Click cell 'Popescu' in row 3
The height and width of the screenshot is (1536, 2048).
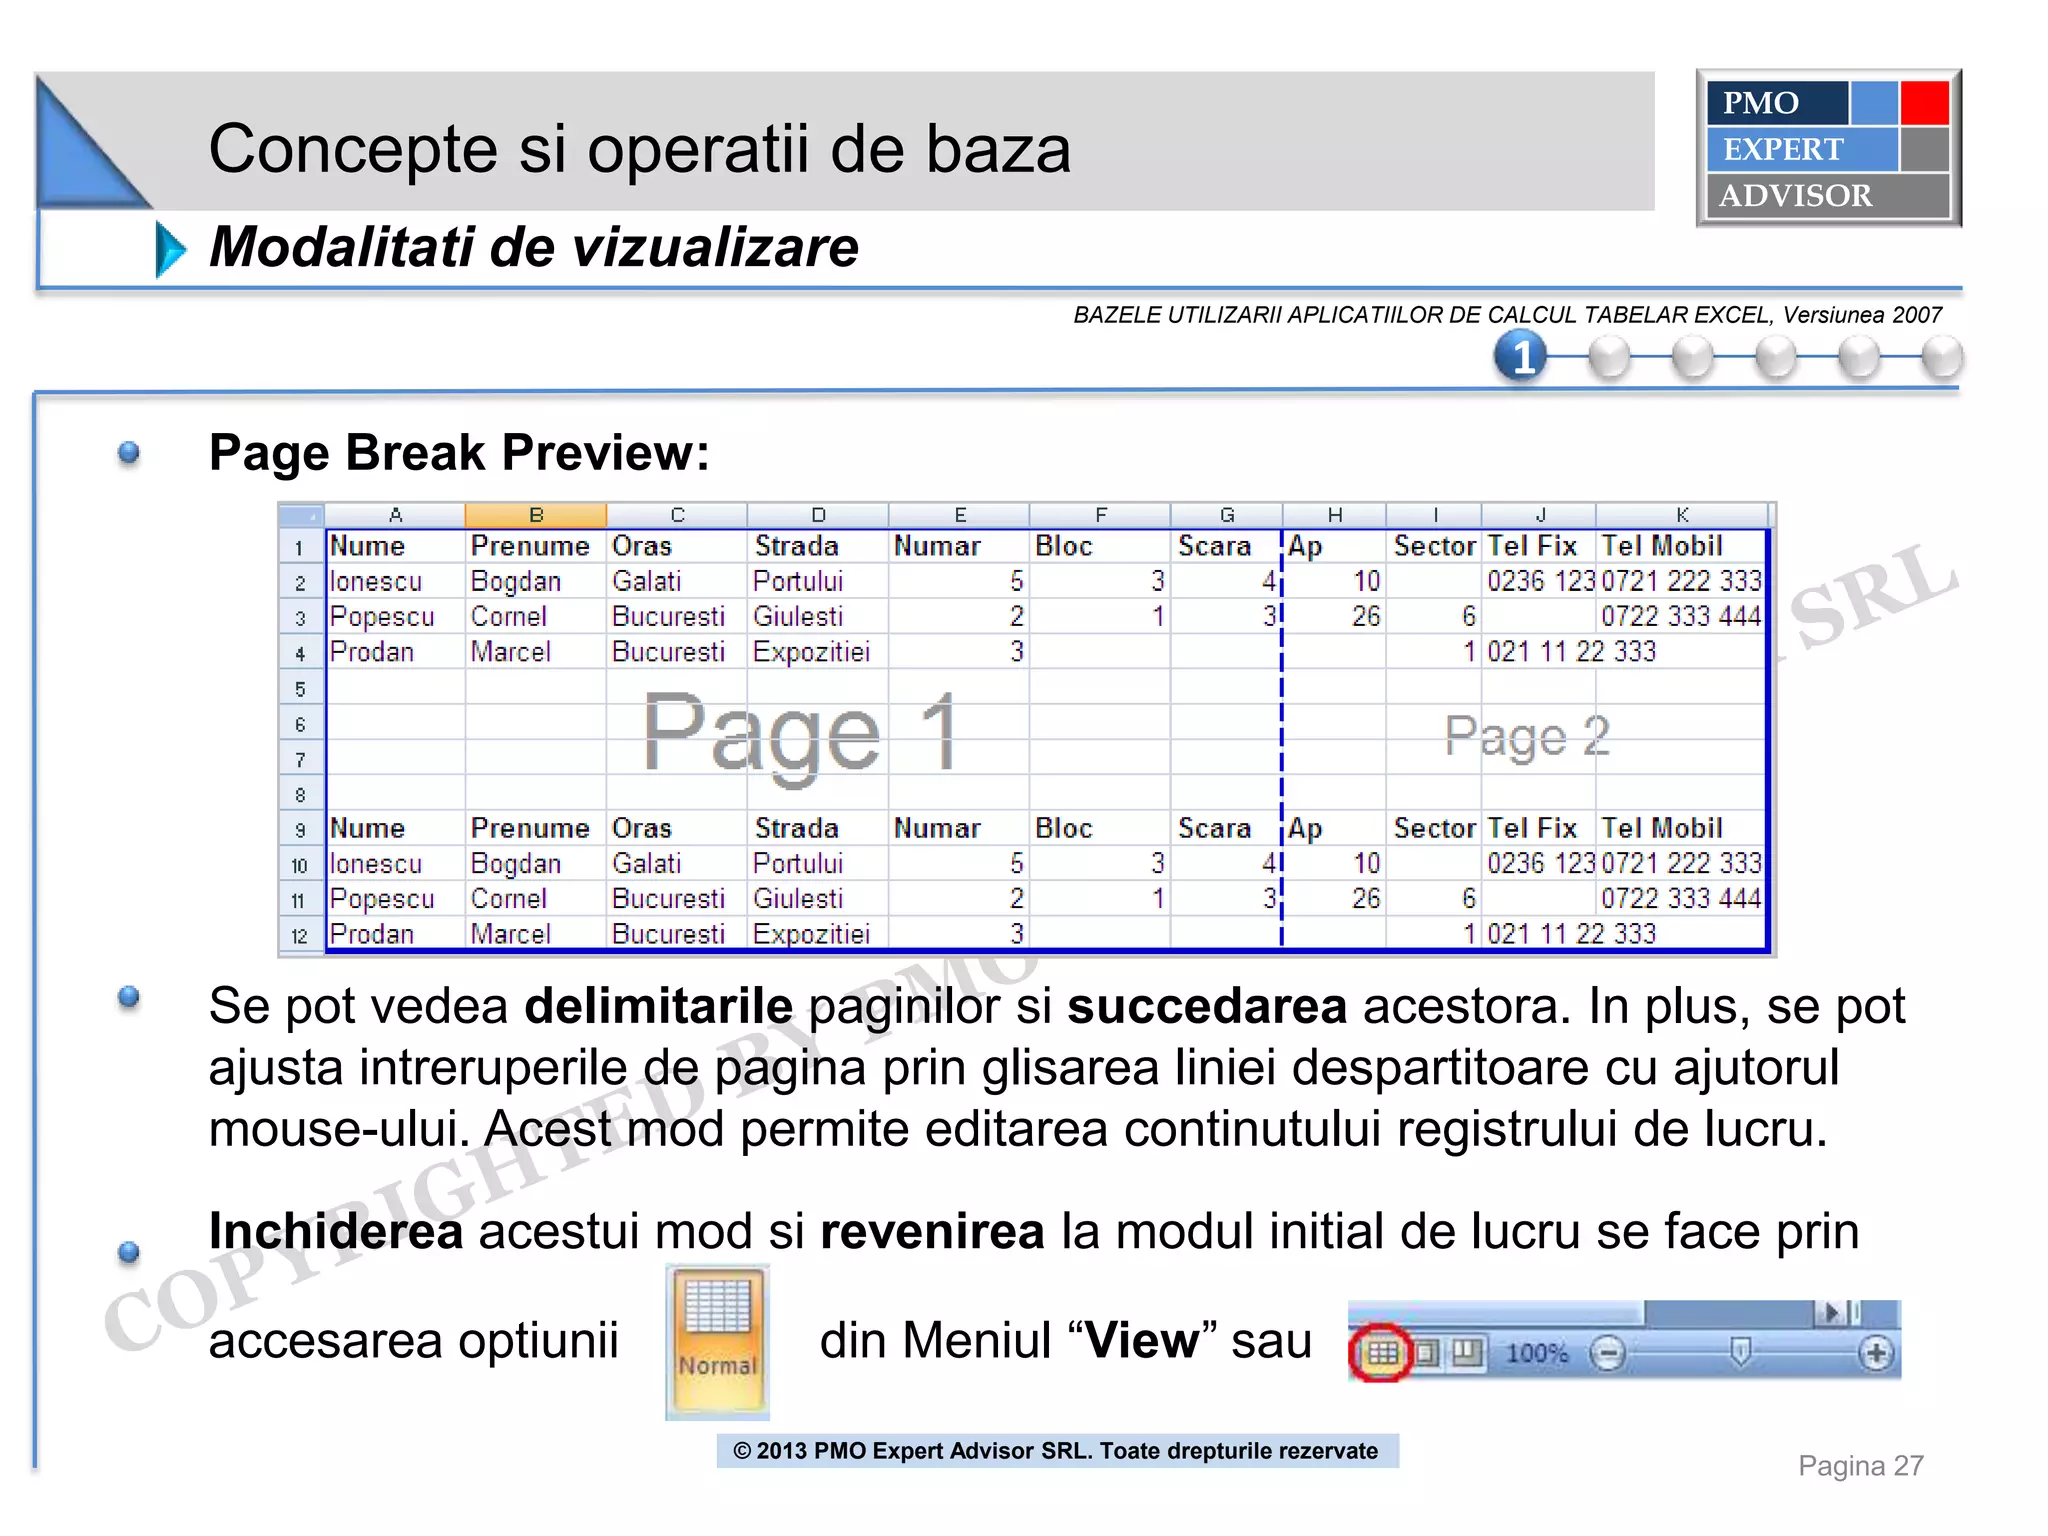tap(396, 617)
